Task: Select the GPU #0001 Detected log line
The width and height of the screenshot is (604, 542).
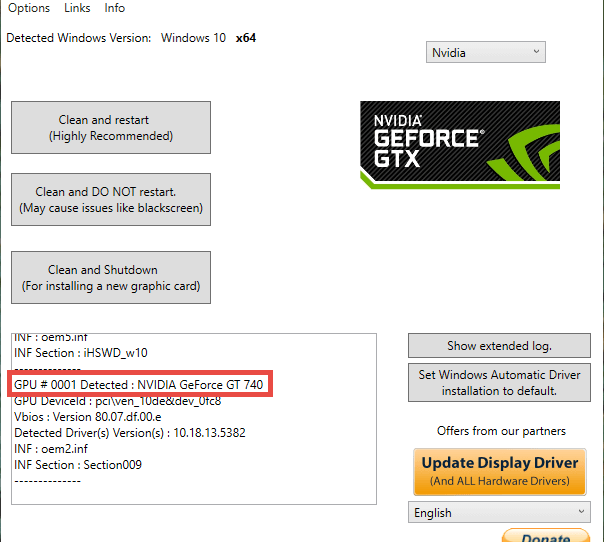Action: click(x=139, y=384)
